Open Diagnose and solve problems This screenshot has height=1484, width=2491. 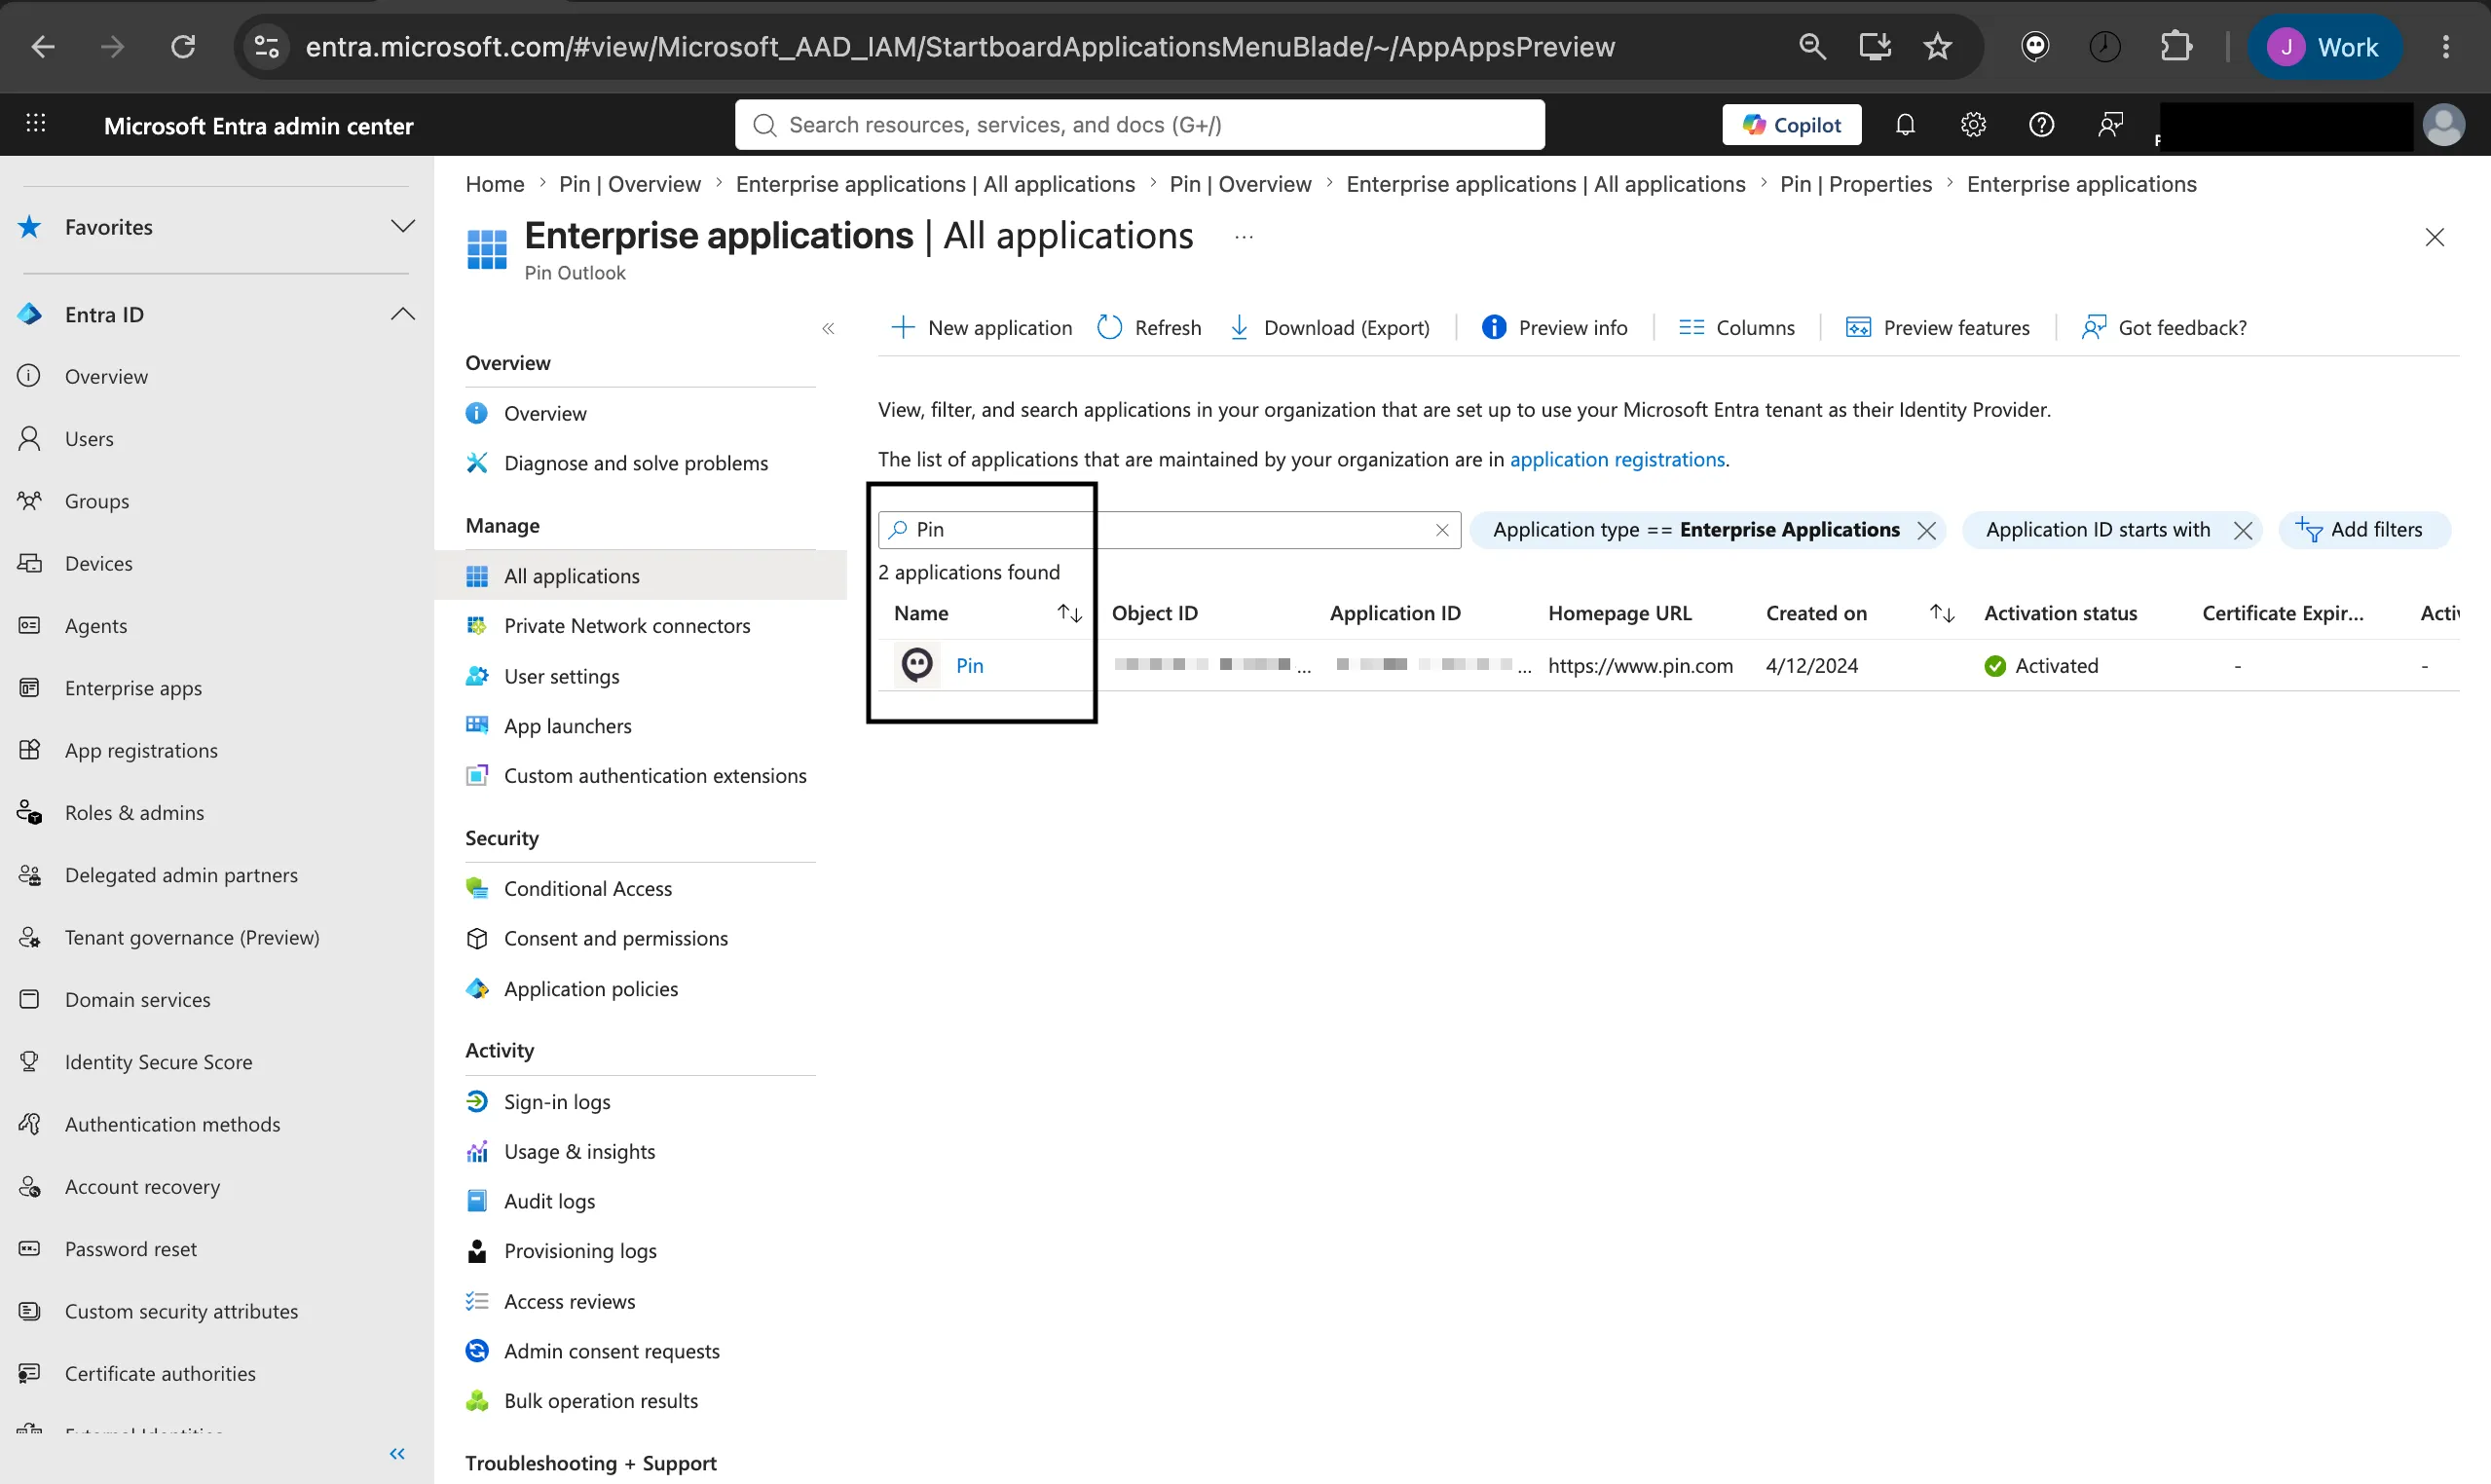(x=636, y=463)
